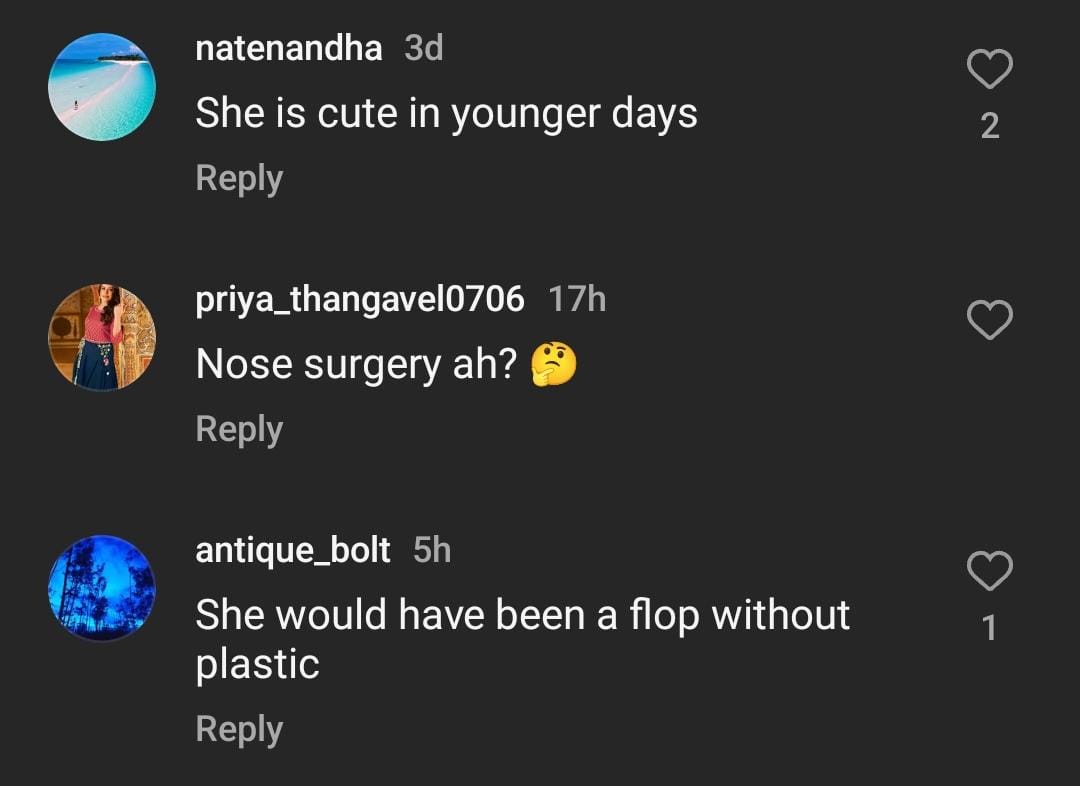Image resolution: width=1080 pixels, height=786 pixels.
Task: Tap the thinking face emoji in priya's comment
Action: (553, 366)
